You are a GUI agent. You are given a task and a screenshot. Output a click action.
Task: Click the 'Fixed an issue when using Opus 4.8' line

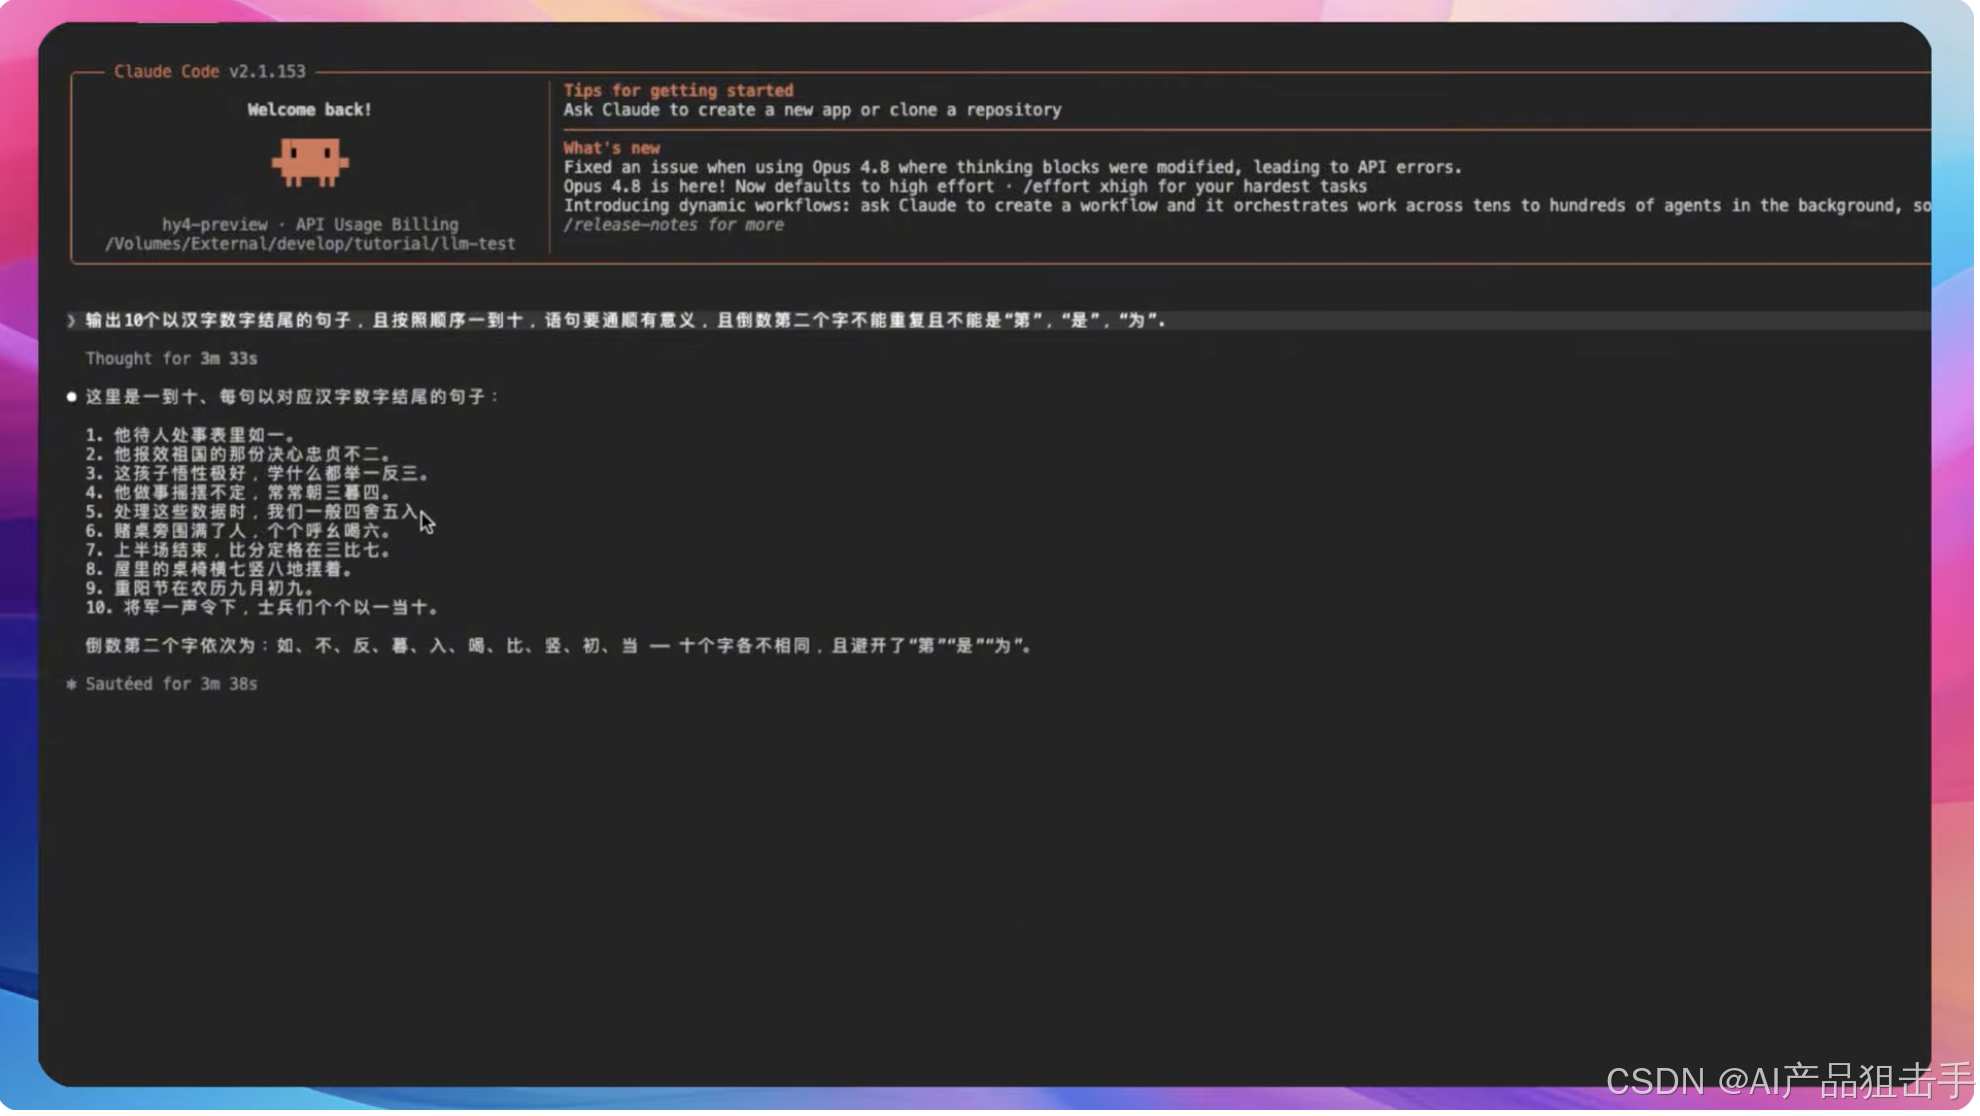pyautogui.click(x=1012, y=168)
